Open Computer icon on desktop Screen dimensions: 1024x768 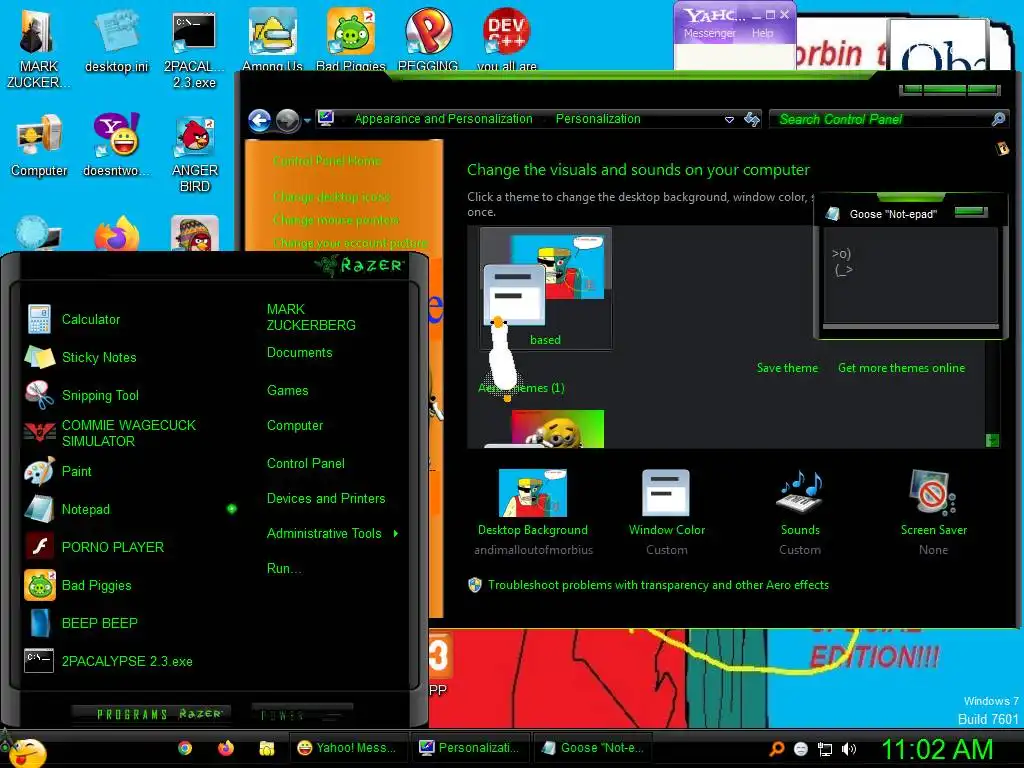[39, 145]
